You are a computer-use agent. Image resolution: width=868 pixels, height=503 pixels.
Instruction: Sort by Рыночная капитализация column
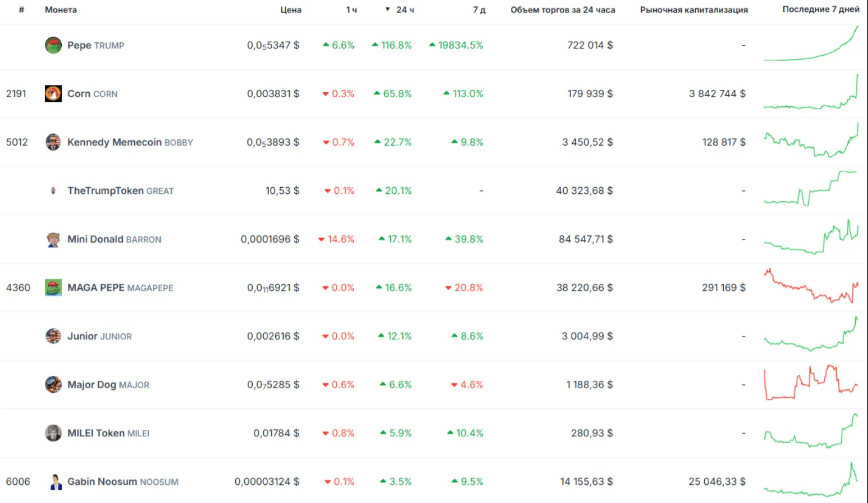click(694, 10)
